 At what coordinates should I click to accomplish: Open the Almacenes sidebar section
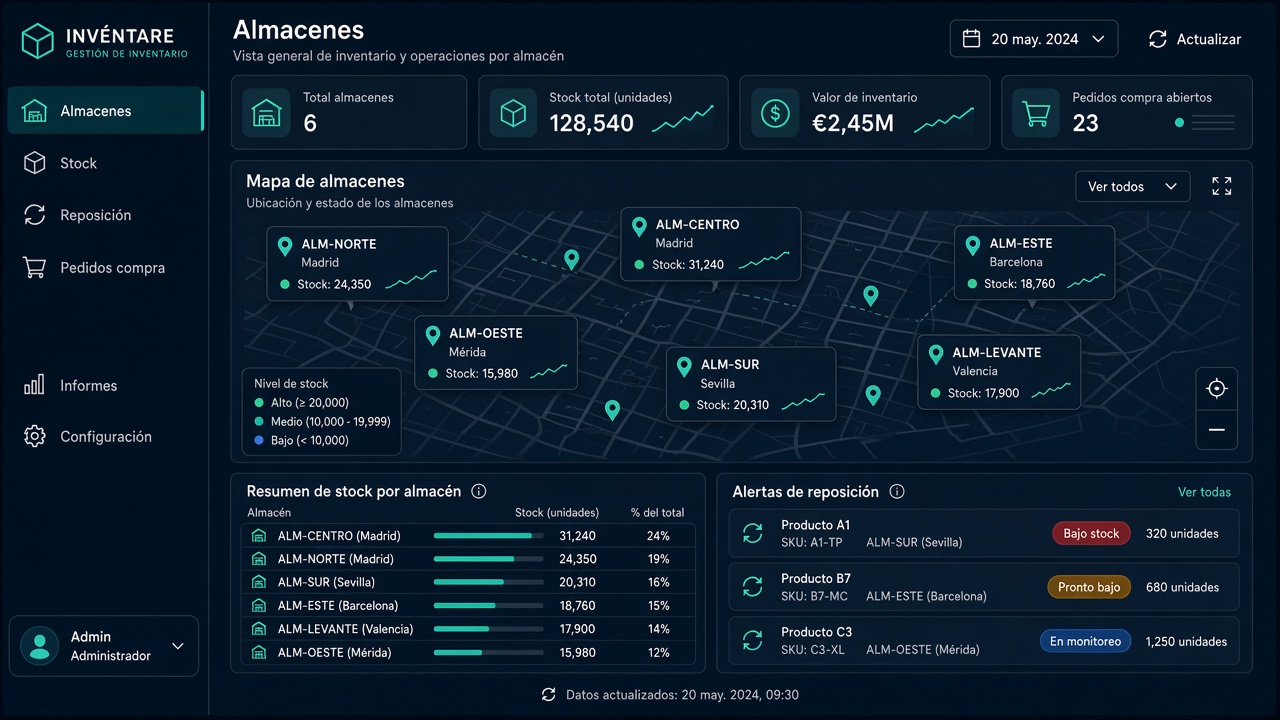tap(105, 111)
